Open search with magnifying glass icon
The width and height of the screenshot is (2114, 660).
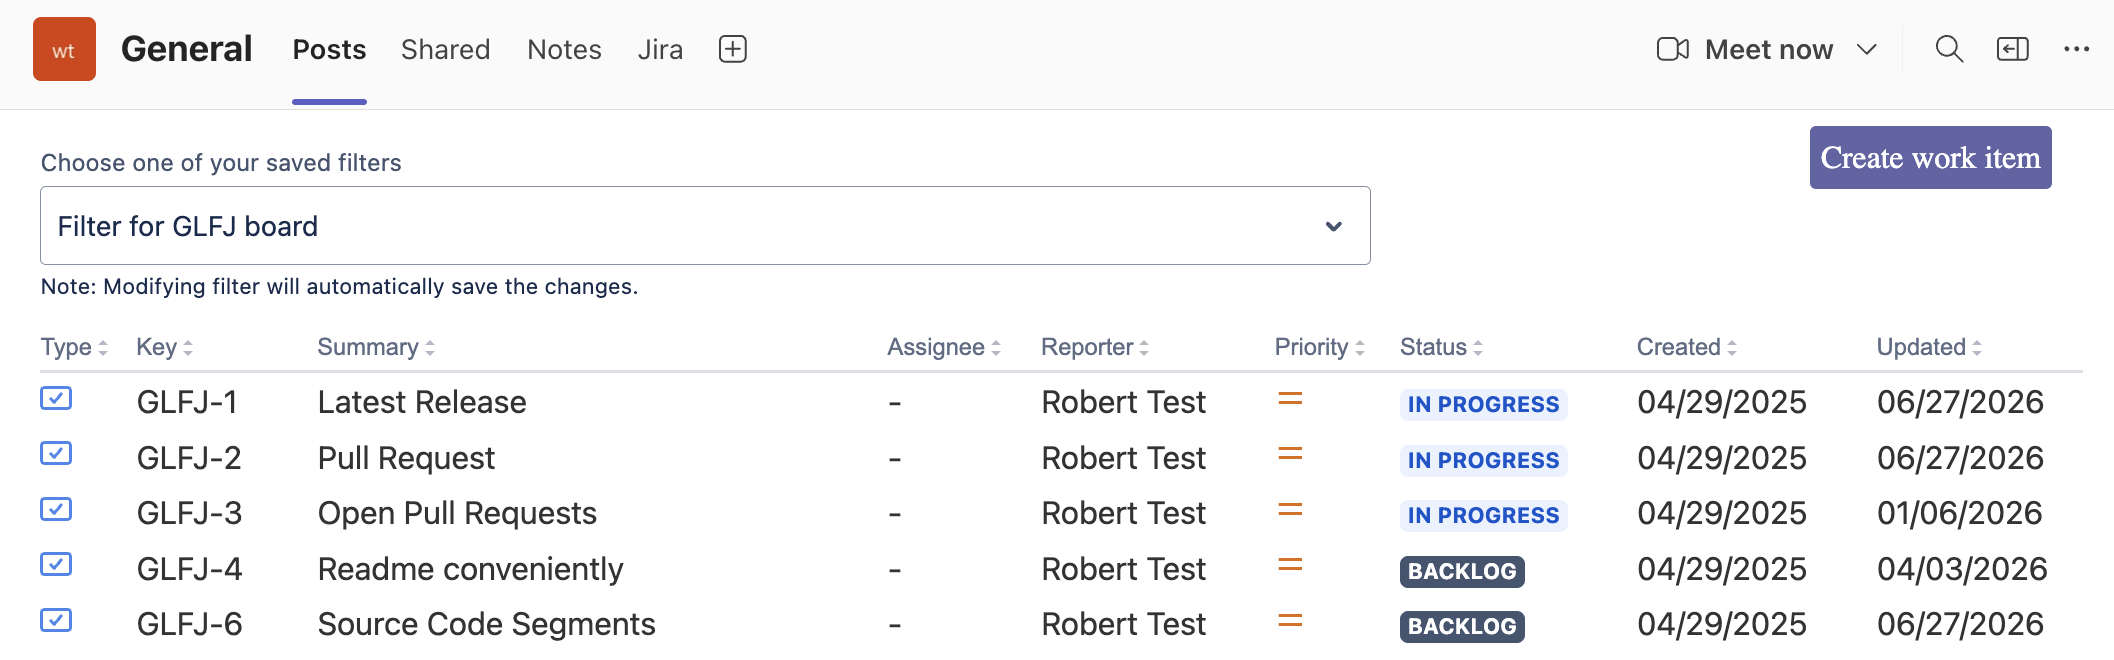coord(1949,49)
